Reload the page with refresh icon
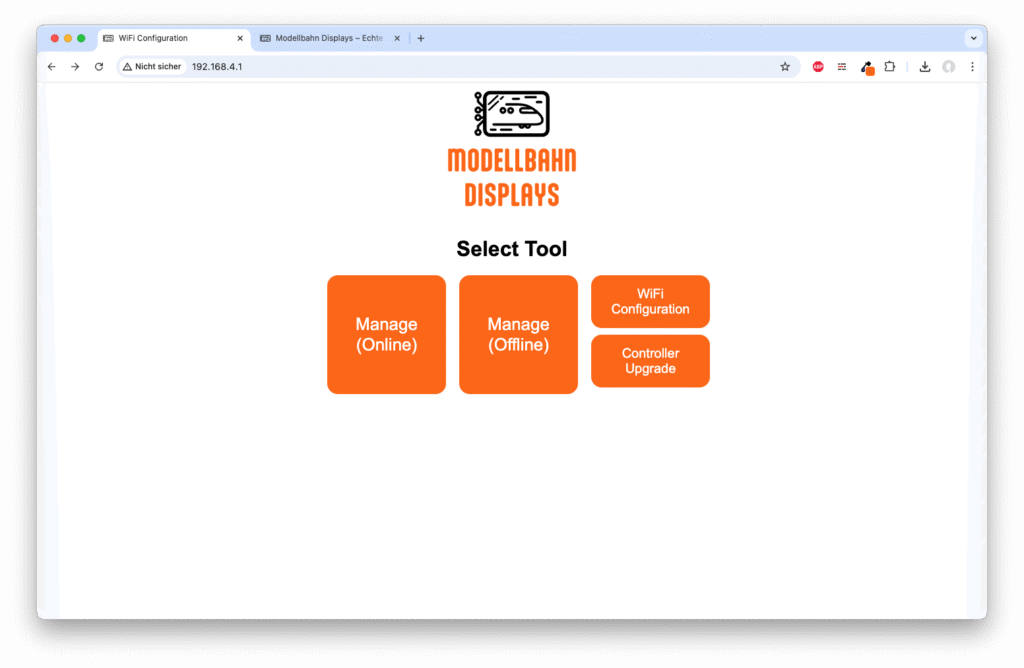 pyautogui.click(x=99, y=67)
